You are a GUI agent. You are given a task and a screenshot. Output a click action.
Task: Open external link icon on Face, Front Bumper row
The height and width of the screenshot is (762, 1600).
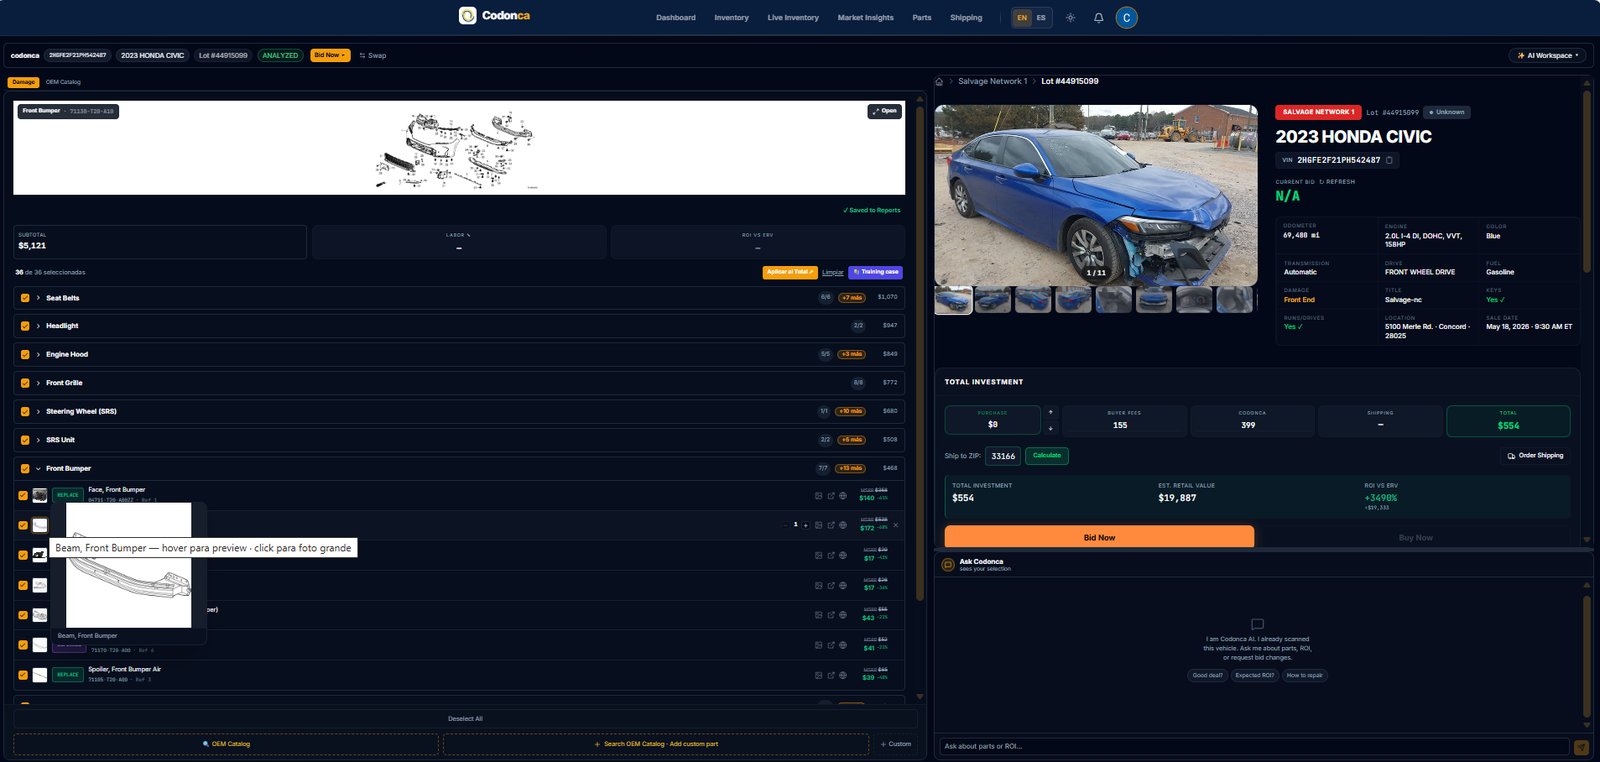tap(831, 496)
